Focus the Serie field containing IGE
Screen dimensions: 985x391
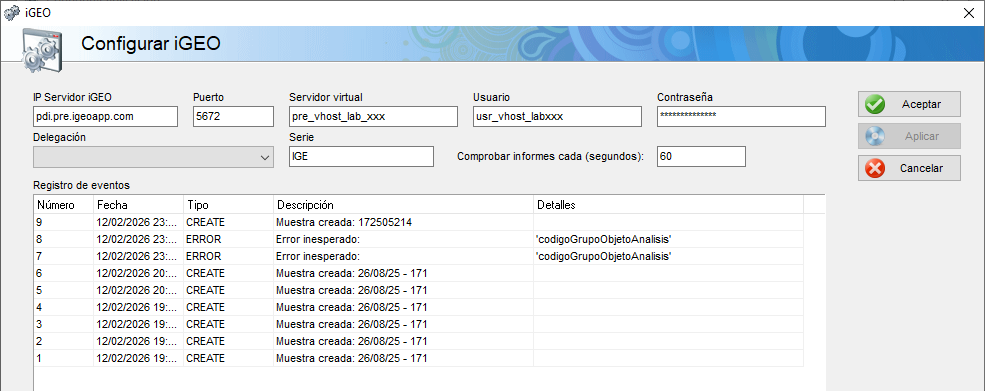pos(361,157)
